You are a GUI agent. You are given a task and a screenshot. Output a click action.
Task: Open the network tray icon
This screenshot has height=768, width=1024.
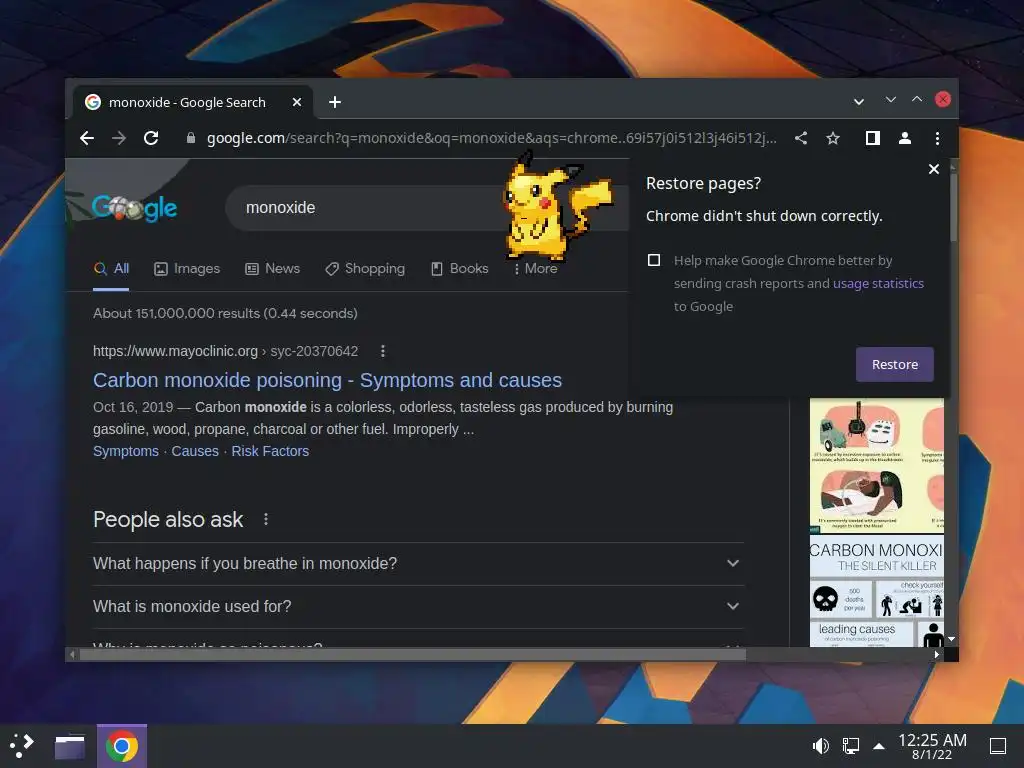tap(850, 746)
